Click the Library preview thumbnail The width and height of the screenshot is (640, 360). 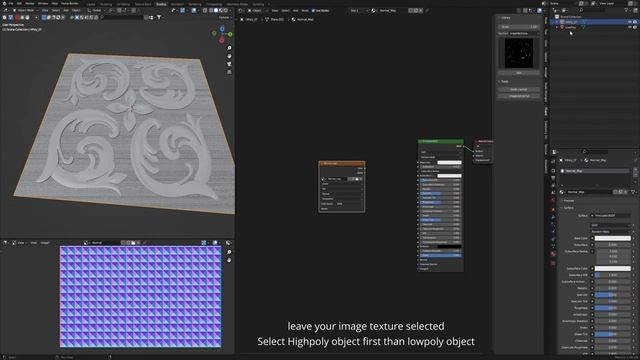point(519,53)
